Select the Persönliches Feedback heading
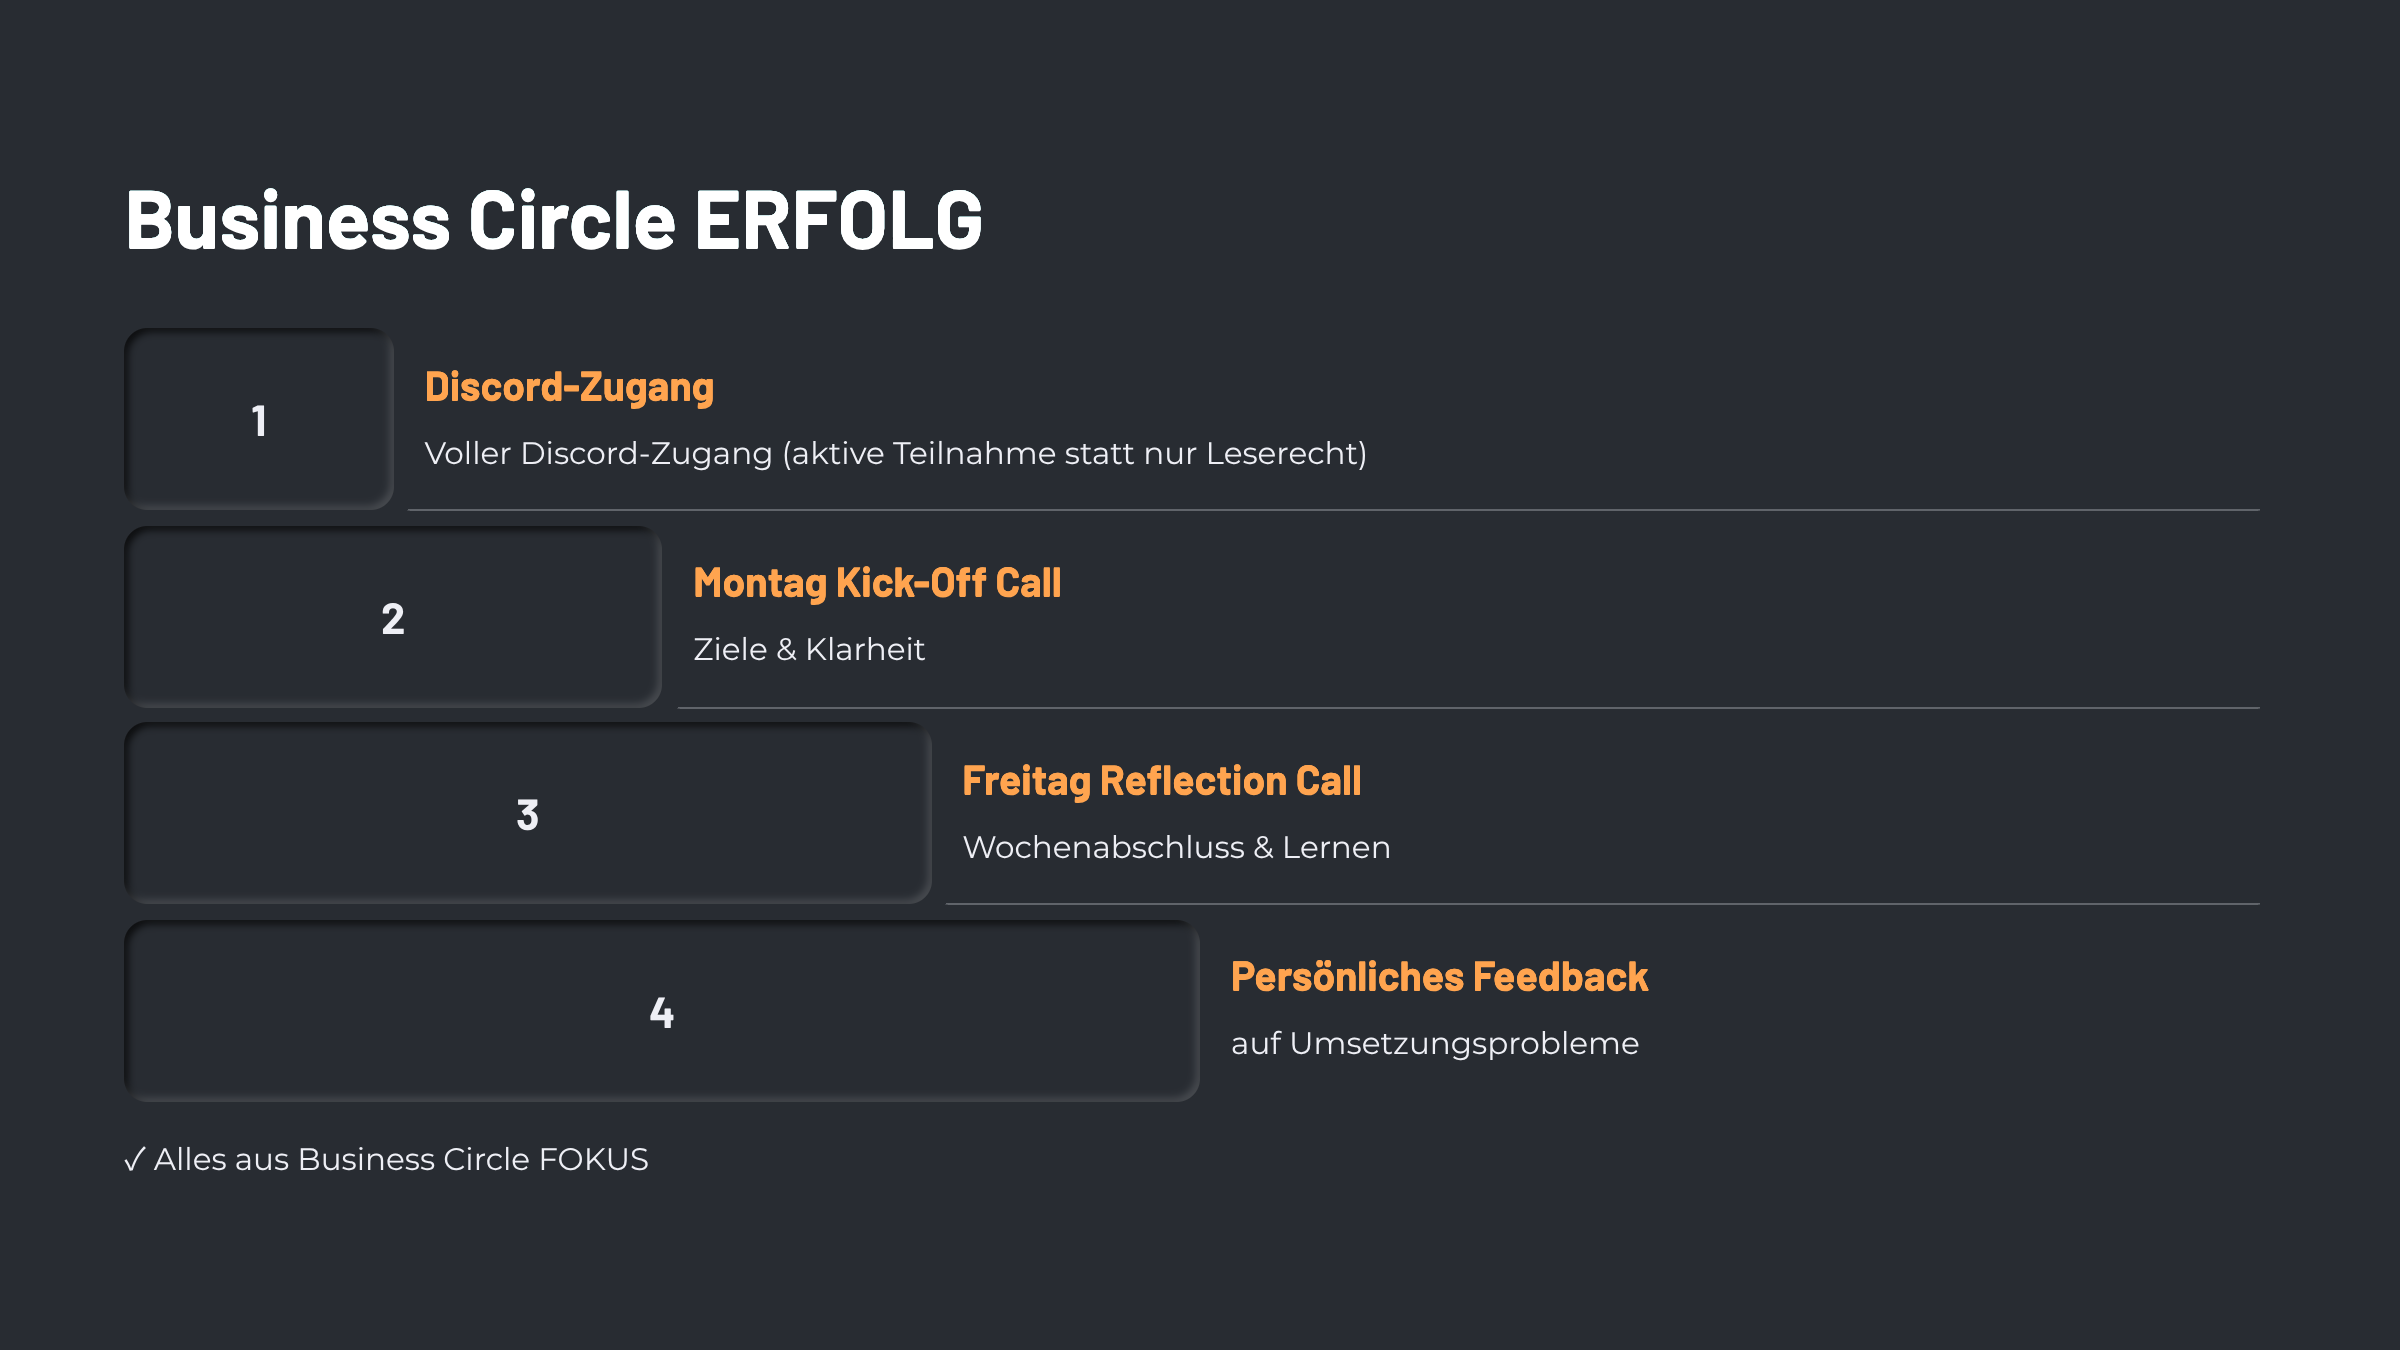The width and height of the screenshot is (2400, 1350). pyautogui.click(x=1439, y=977)
